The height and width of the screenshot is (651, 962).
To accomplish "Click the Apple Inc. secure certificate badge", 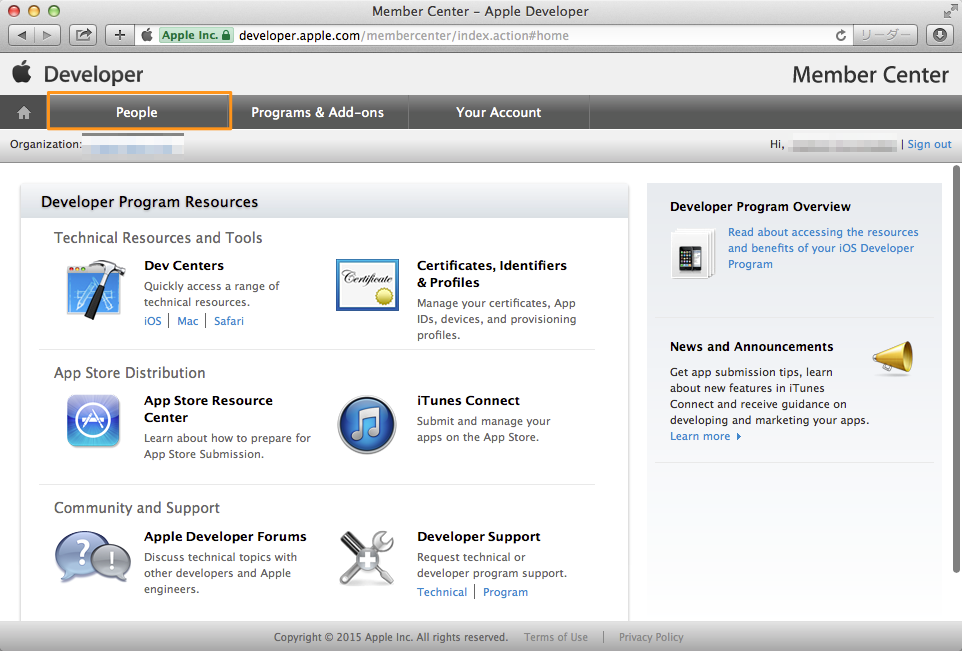I will pos(196,35).
